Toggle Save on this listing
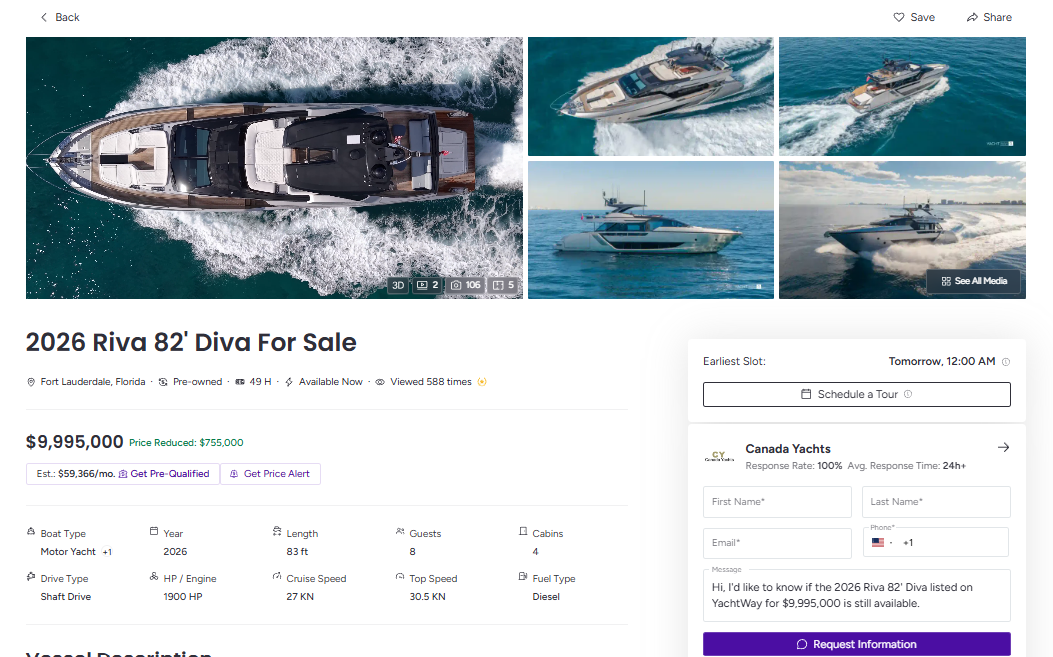 [913, 17]
